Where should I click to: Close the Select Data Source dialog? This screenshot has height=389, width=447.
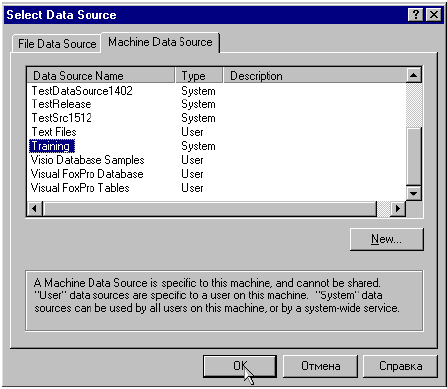click(434, 15)
